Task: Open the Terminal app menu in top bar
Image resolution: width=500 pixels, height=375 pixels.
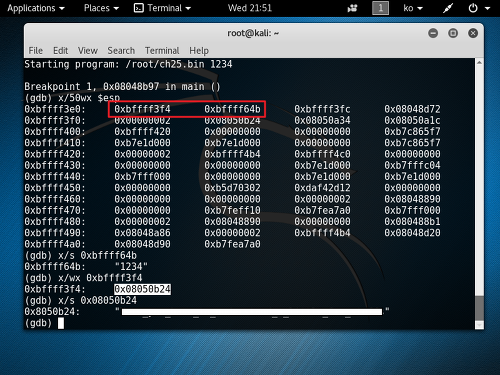Action: tap(162, 8)
